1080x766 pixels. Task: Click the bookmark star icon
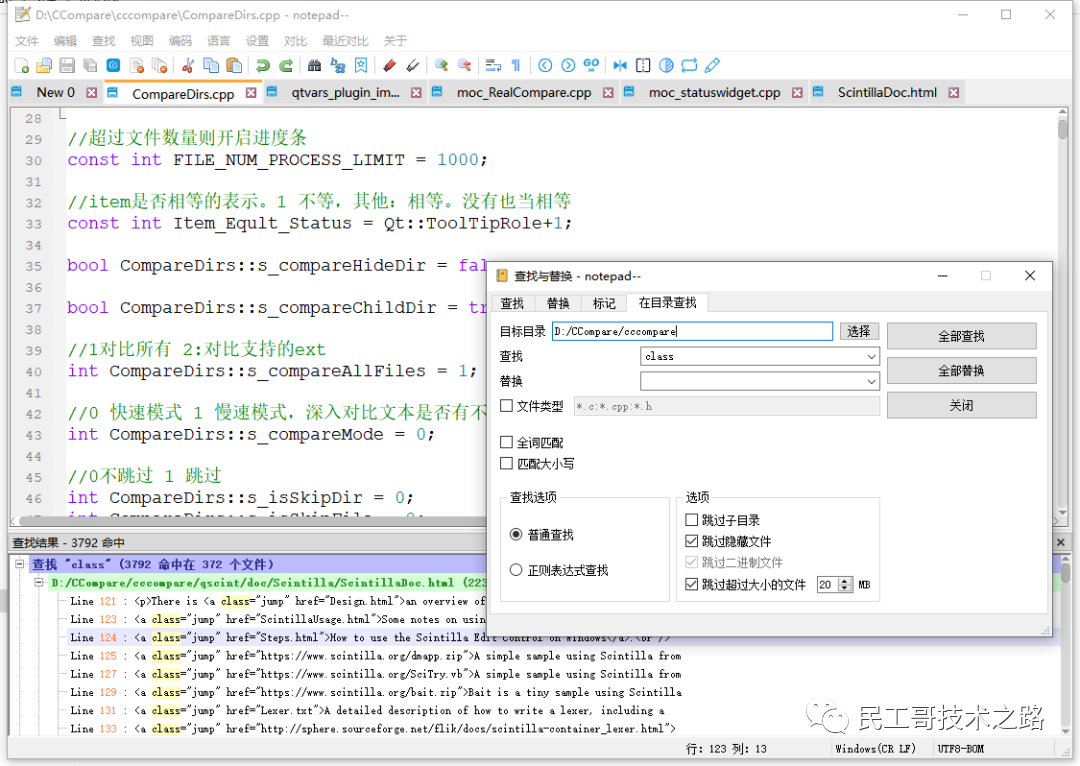[361, 65]
